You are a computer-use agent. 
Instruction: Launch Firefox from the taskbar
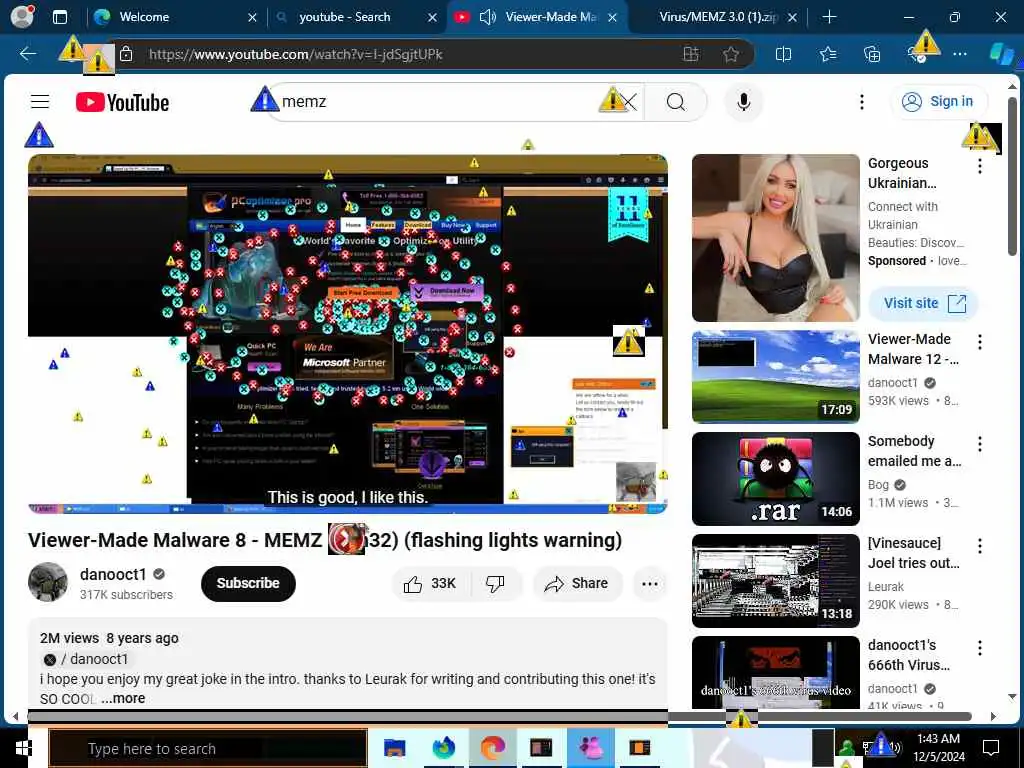(443, 748)
